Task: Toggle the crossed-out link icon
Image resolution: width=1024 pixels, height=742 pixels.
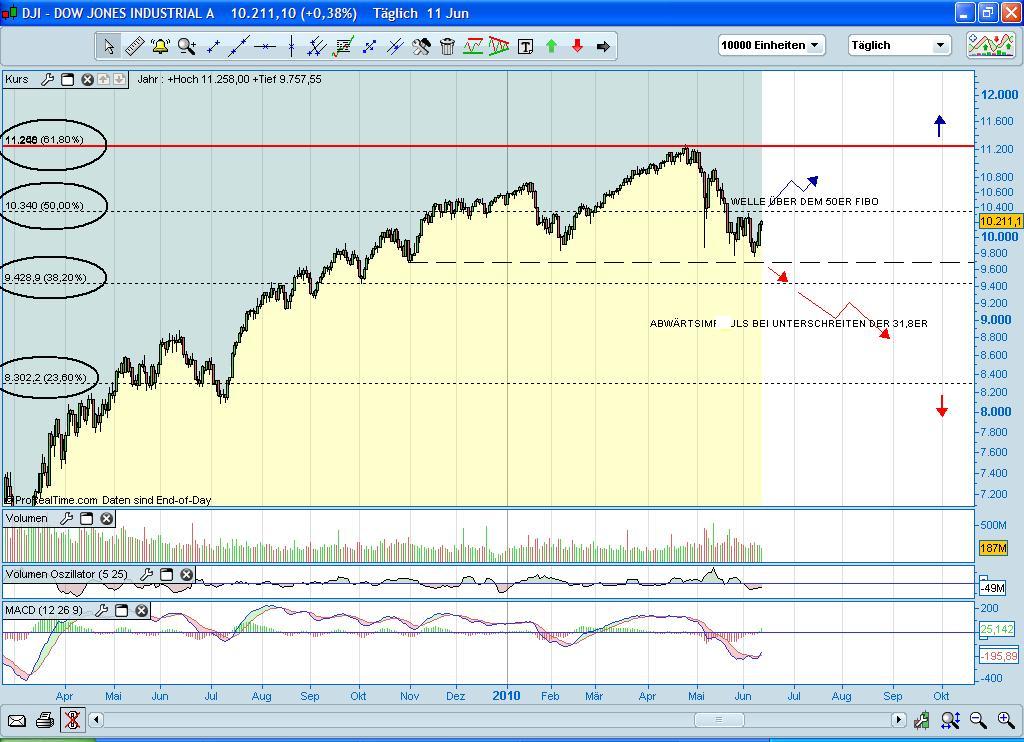Action: (72, 720)
